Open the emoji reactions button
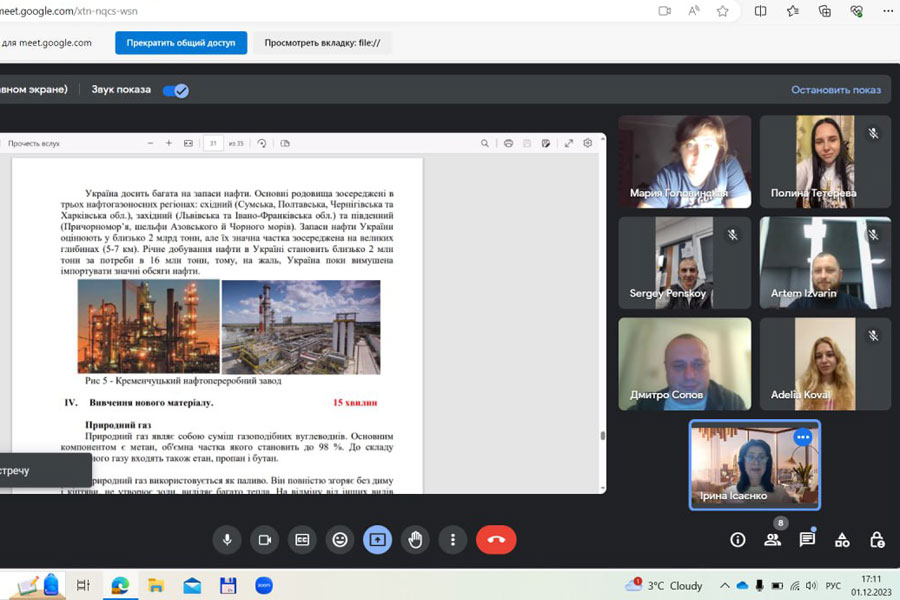Viewport: 900px width, 600px height. tap(340, 540)
